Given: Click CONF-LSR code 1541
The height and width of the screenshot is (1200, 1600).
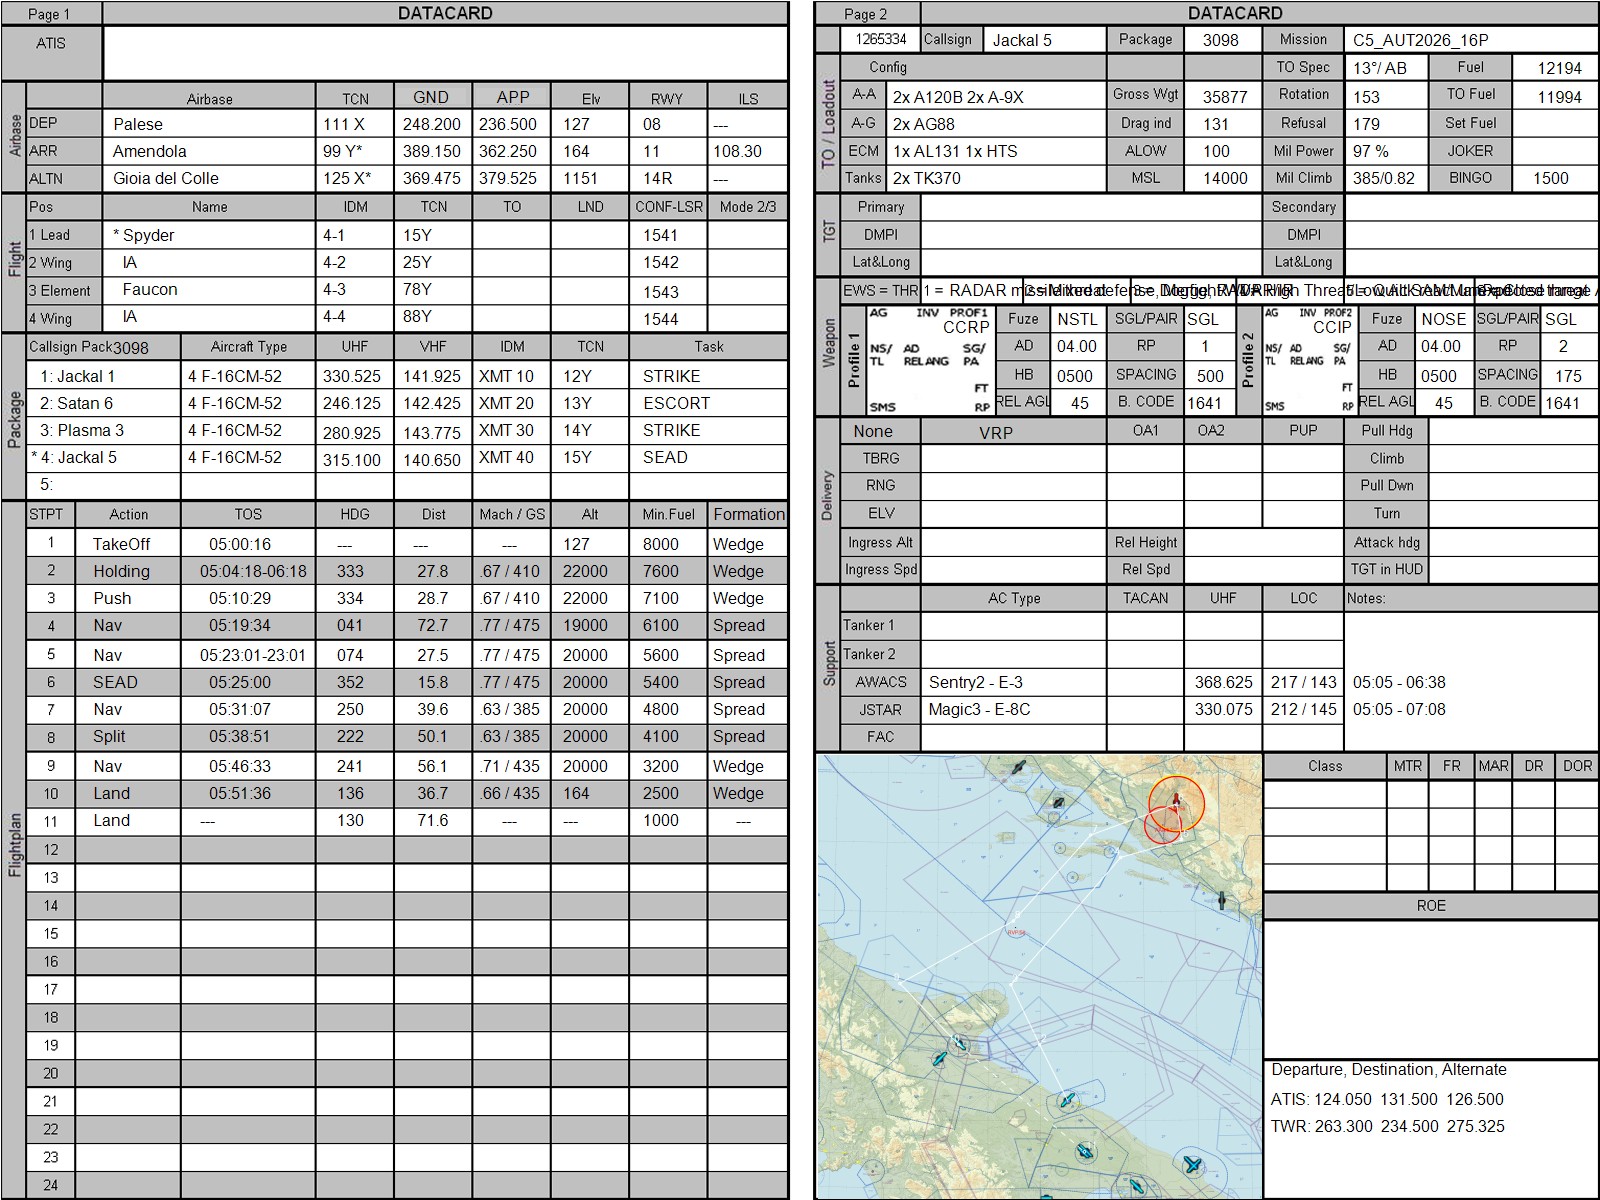Looking at the screenshot, I should tap(668, 235).
